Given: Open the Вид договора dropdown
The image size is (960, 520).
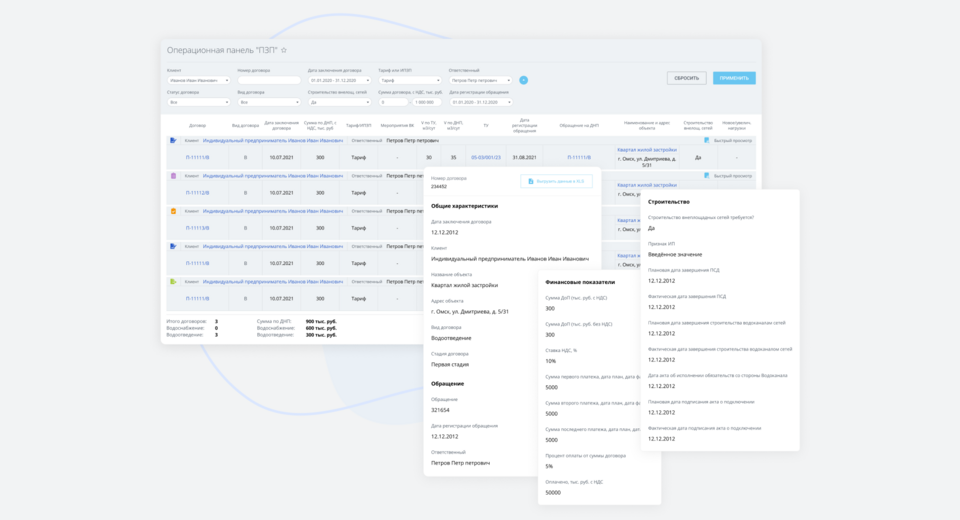Looking at the screenshot, I should (268, 102).
